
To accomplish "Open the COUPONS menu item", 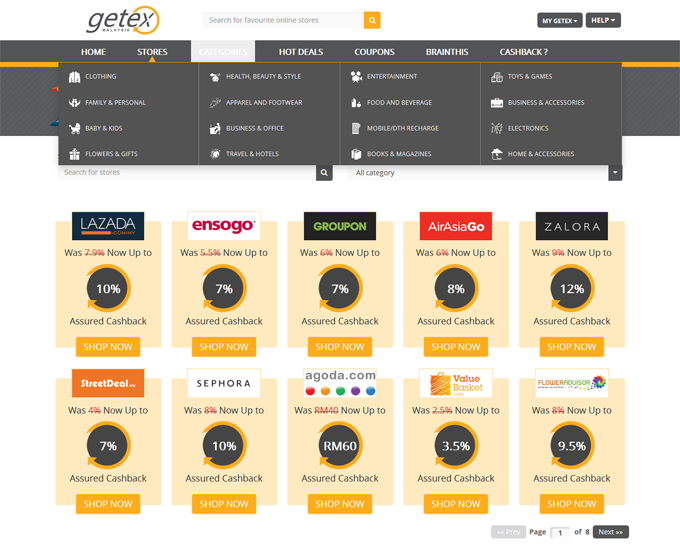I will pyautogui.click(x=374, y=52).
